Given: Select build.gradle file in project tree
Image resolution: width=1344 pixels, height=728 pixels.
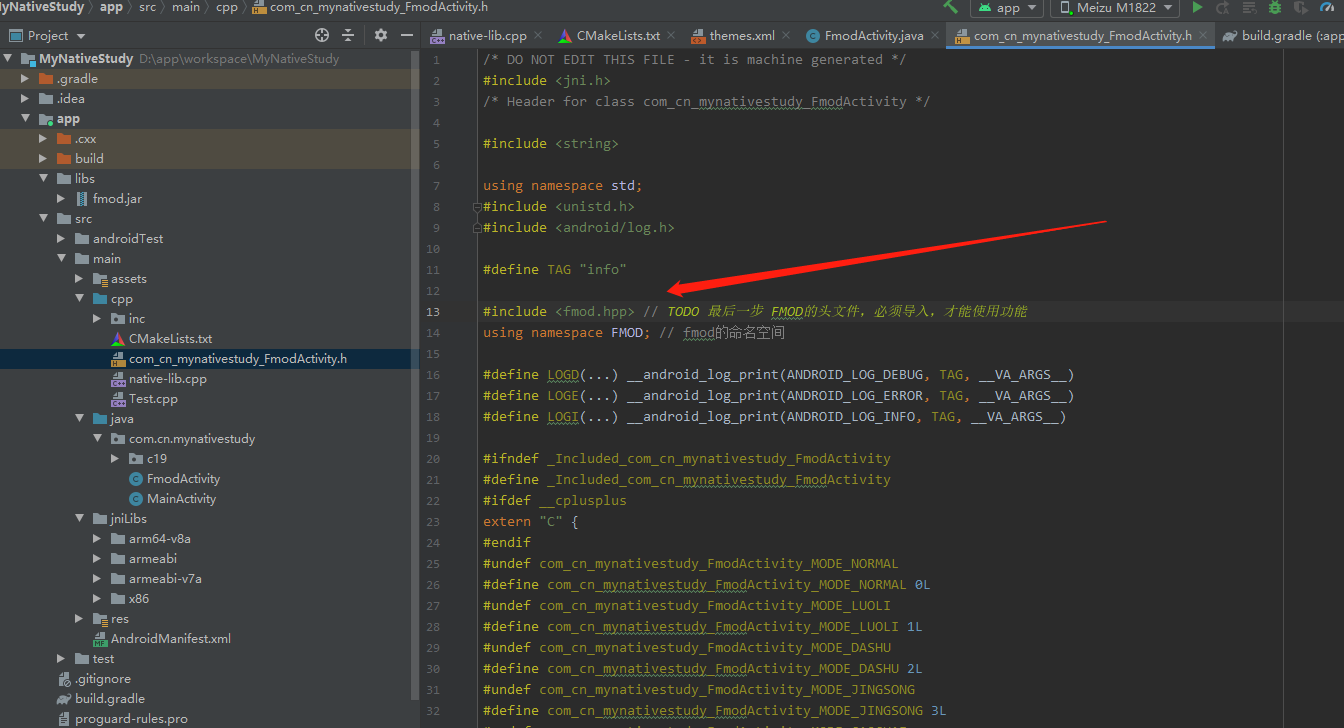Looking at the screenshot, I should click(110, 699).
